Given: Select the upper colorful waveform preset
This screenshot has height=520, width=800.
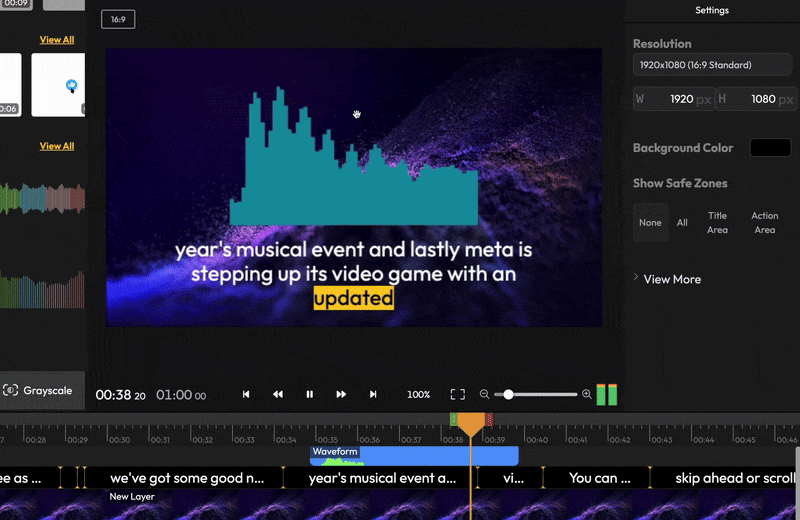Looking at the screenshot, I should click(x=42, y=199).
